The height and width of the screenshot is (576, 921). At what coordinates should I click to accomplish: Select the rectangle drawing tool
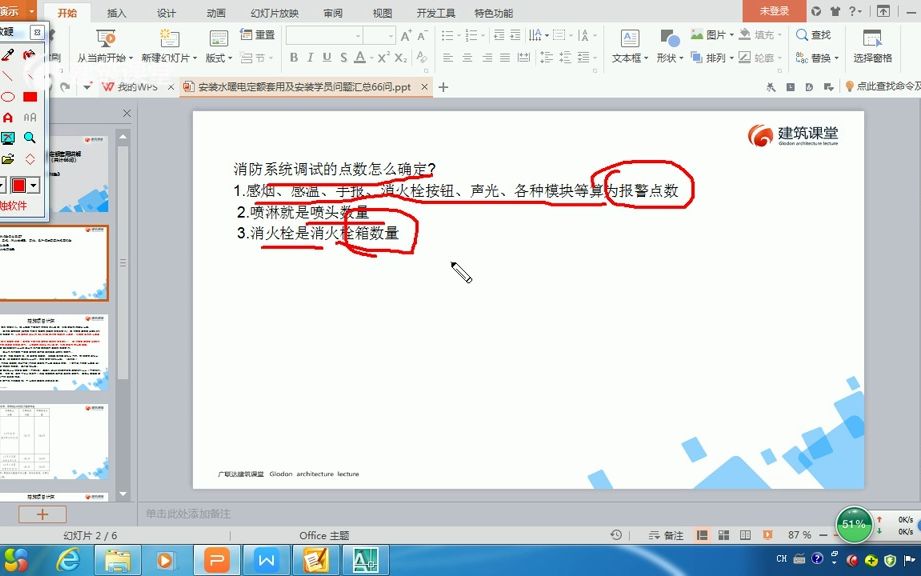31,97
